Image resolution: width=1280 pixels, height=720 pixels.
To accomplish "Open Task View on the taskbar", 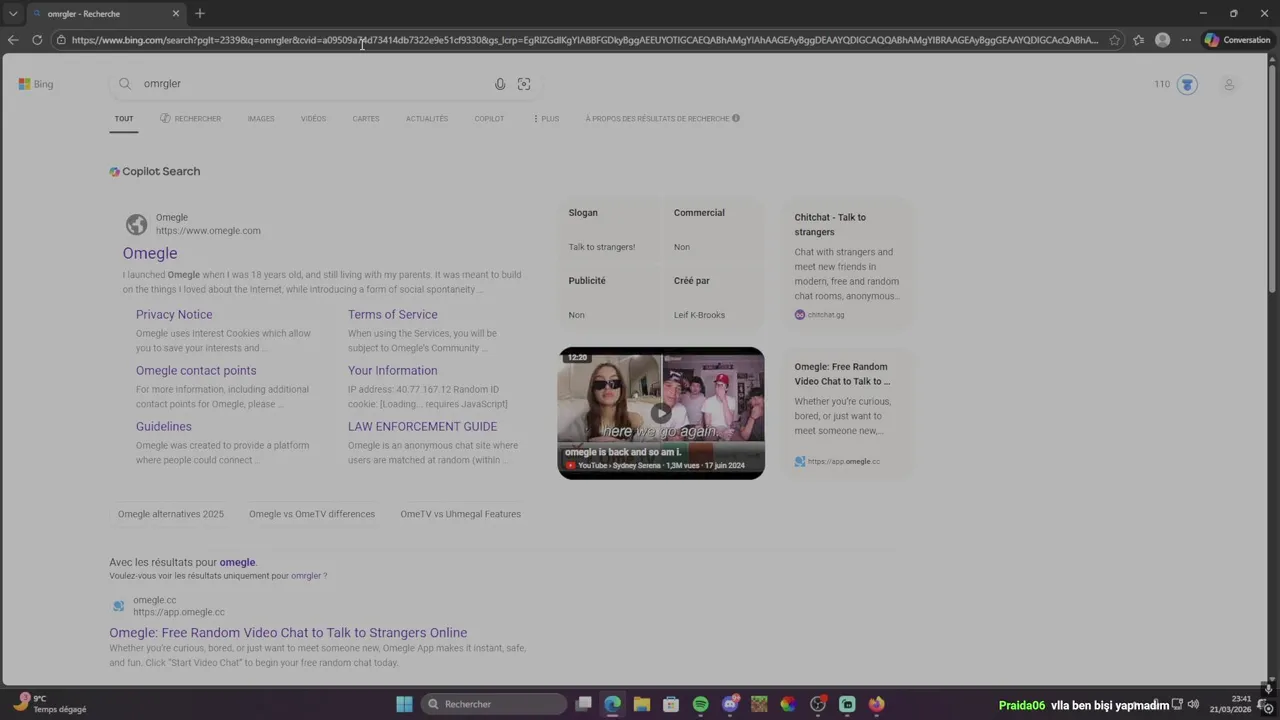I will [583, 704].
